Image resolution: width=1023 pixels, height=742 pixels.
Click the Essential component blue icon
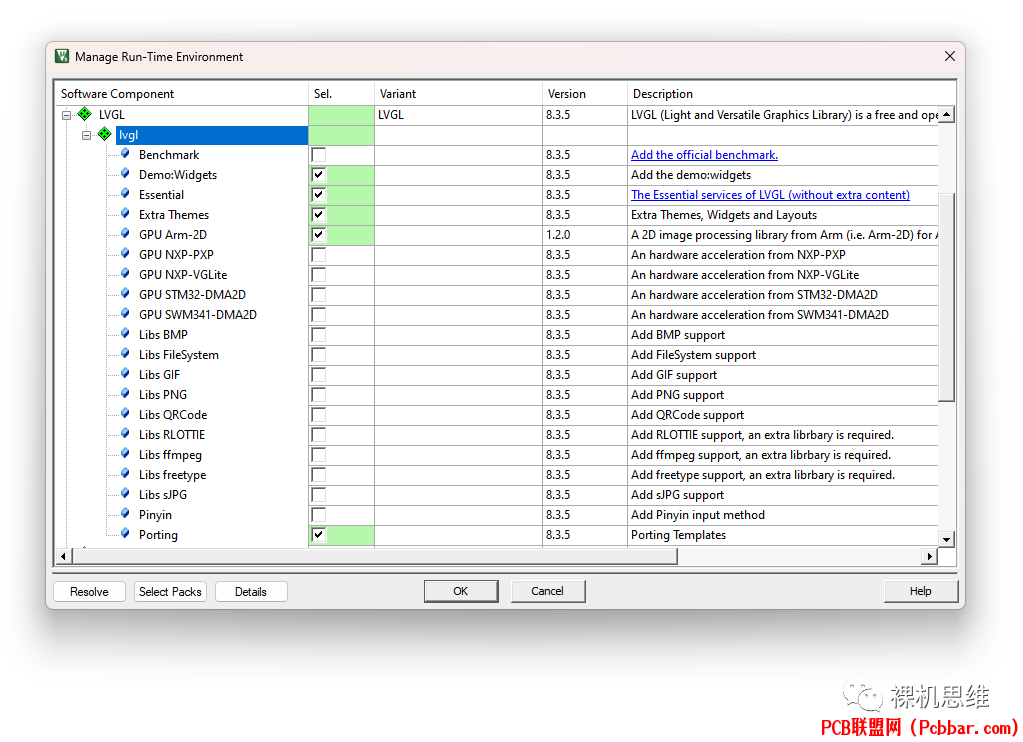(125, 194)
